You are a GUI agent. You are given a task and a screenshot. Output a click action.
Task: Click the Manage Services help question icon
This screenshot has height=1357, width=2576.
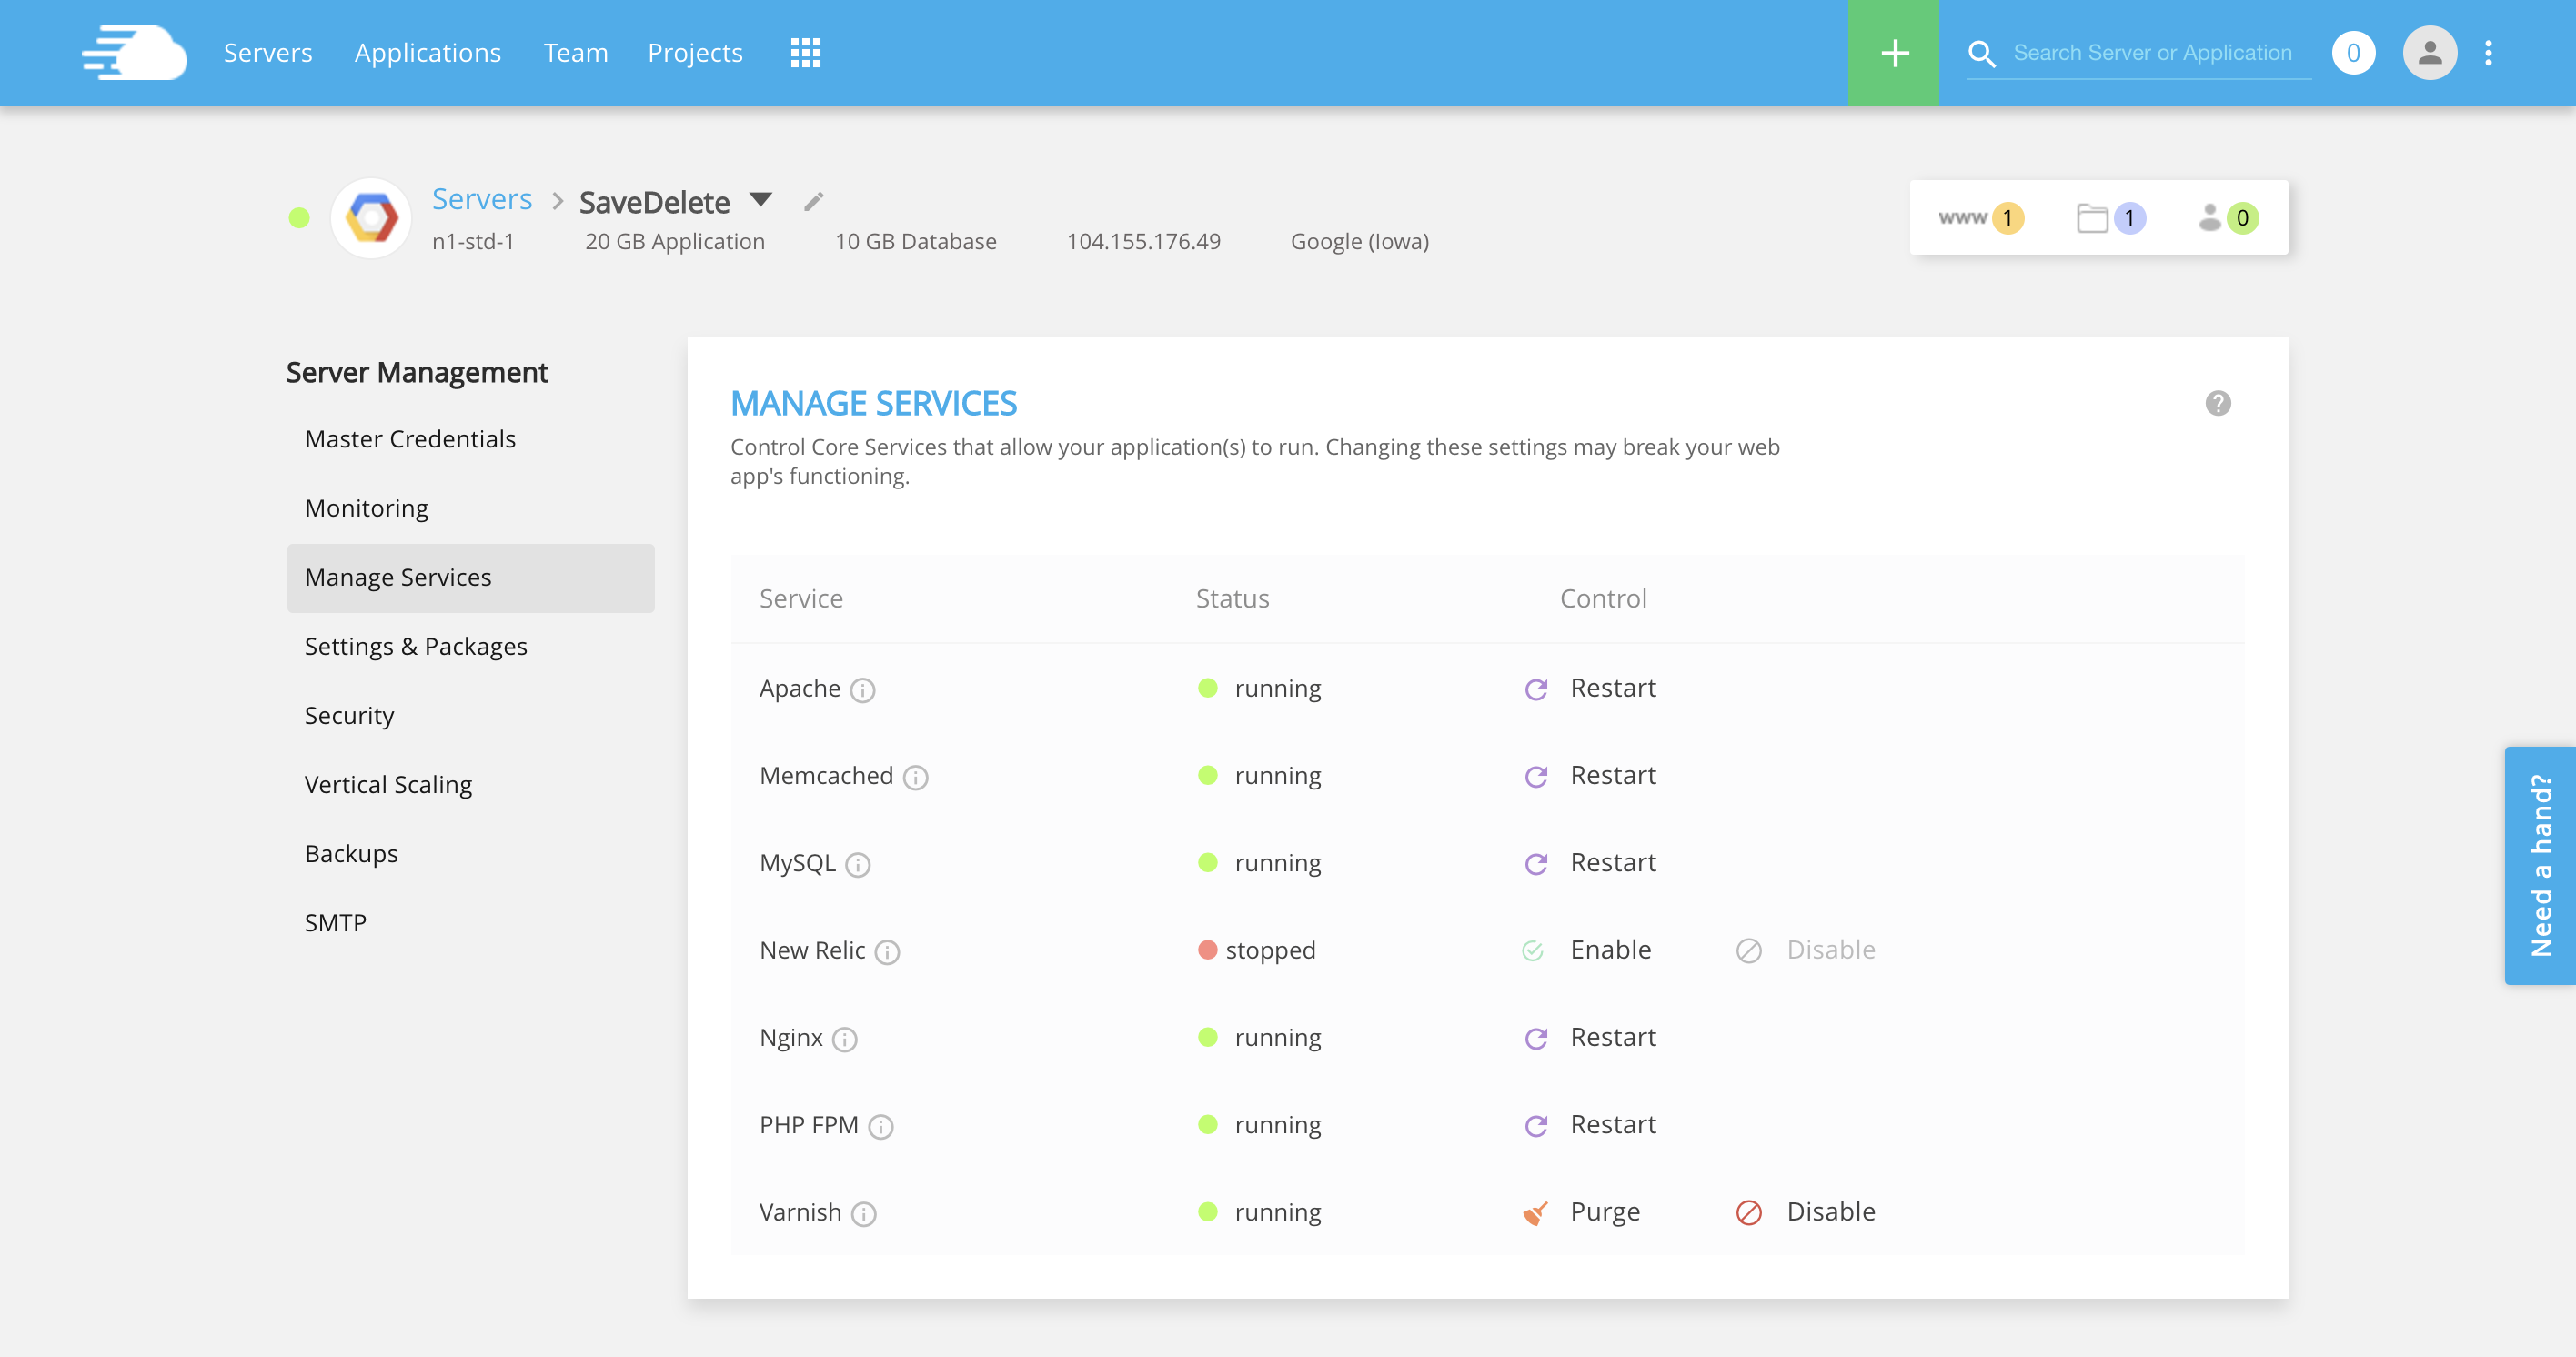click(2217, 403)
